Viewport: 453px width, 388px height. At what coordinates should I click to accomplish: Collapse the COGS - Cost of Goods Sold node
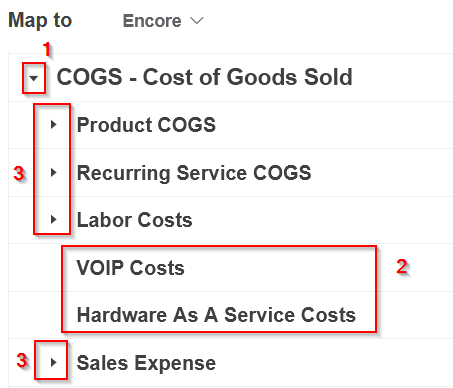(33, 78)
